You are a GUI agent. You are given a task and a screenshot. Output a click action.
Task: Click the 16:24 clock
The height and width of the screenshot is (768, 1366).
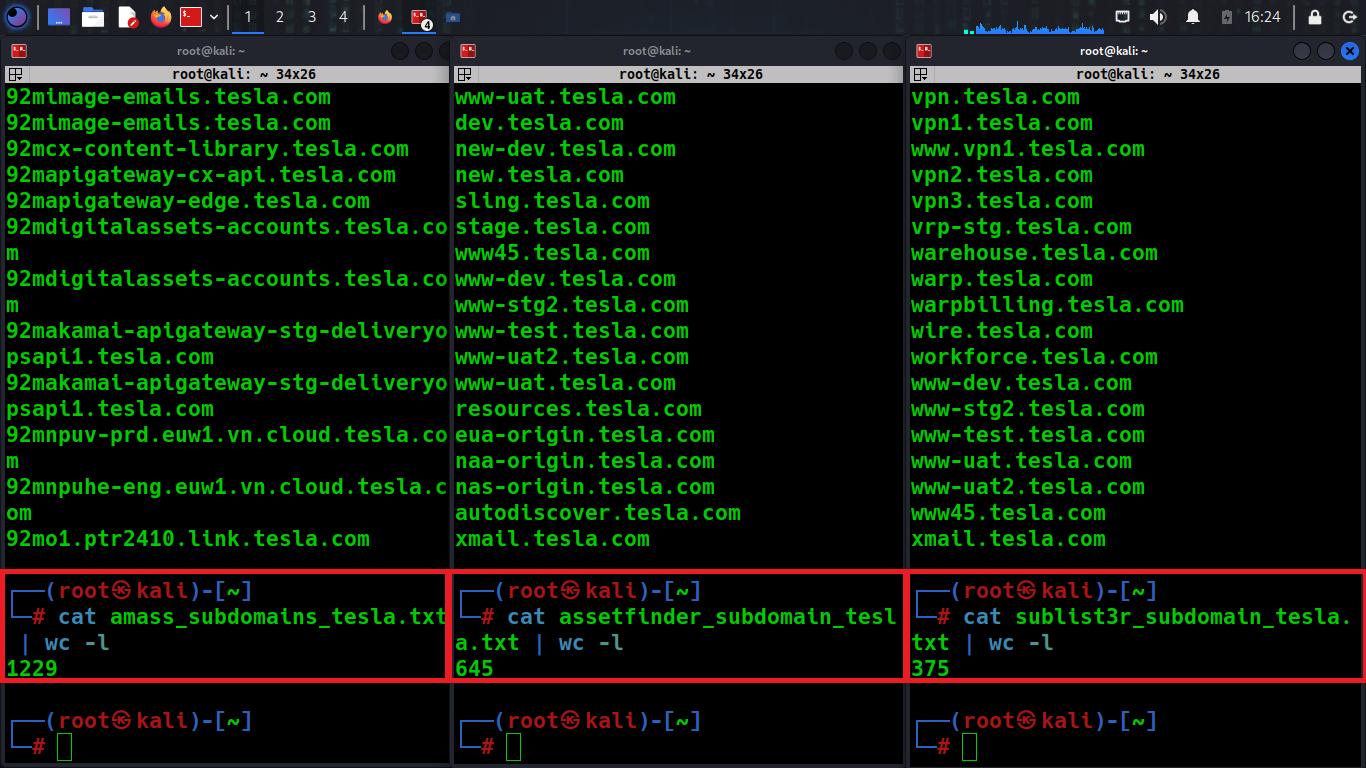tap(1262, 17)
